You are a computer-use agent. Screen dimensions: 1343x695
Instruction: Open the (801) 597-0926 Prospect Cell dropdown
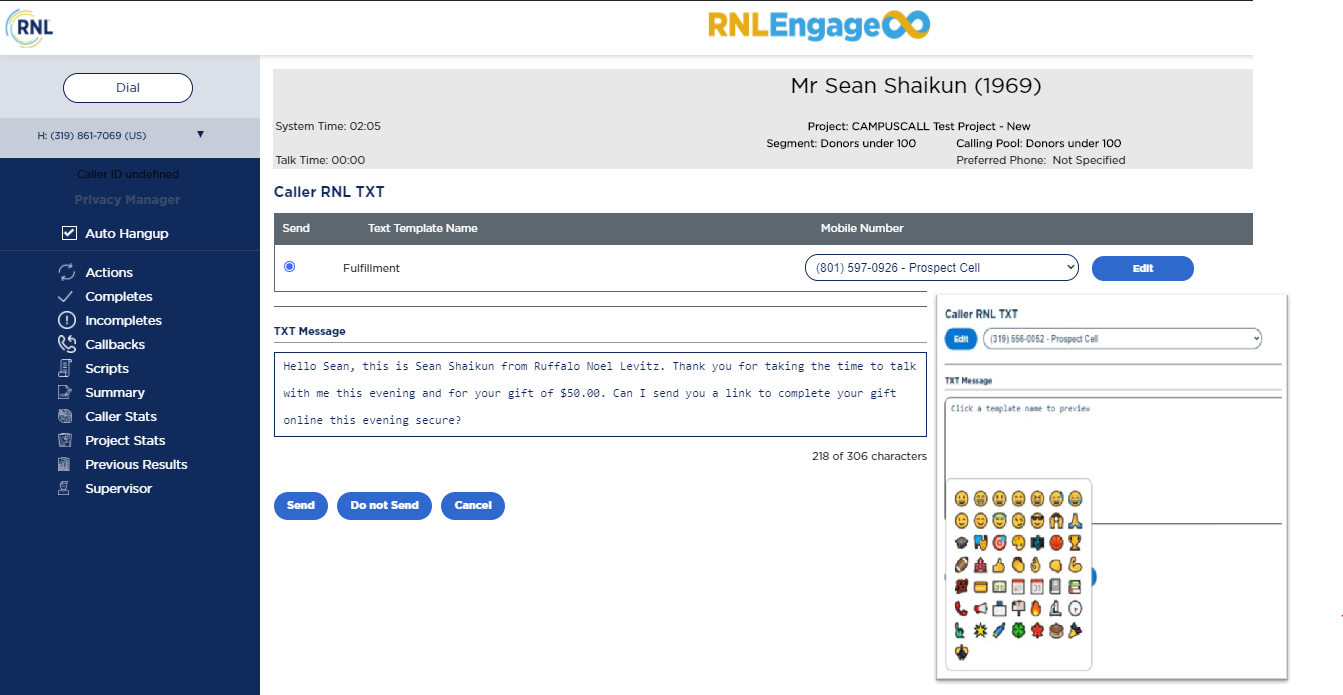(x=941, y=268)
